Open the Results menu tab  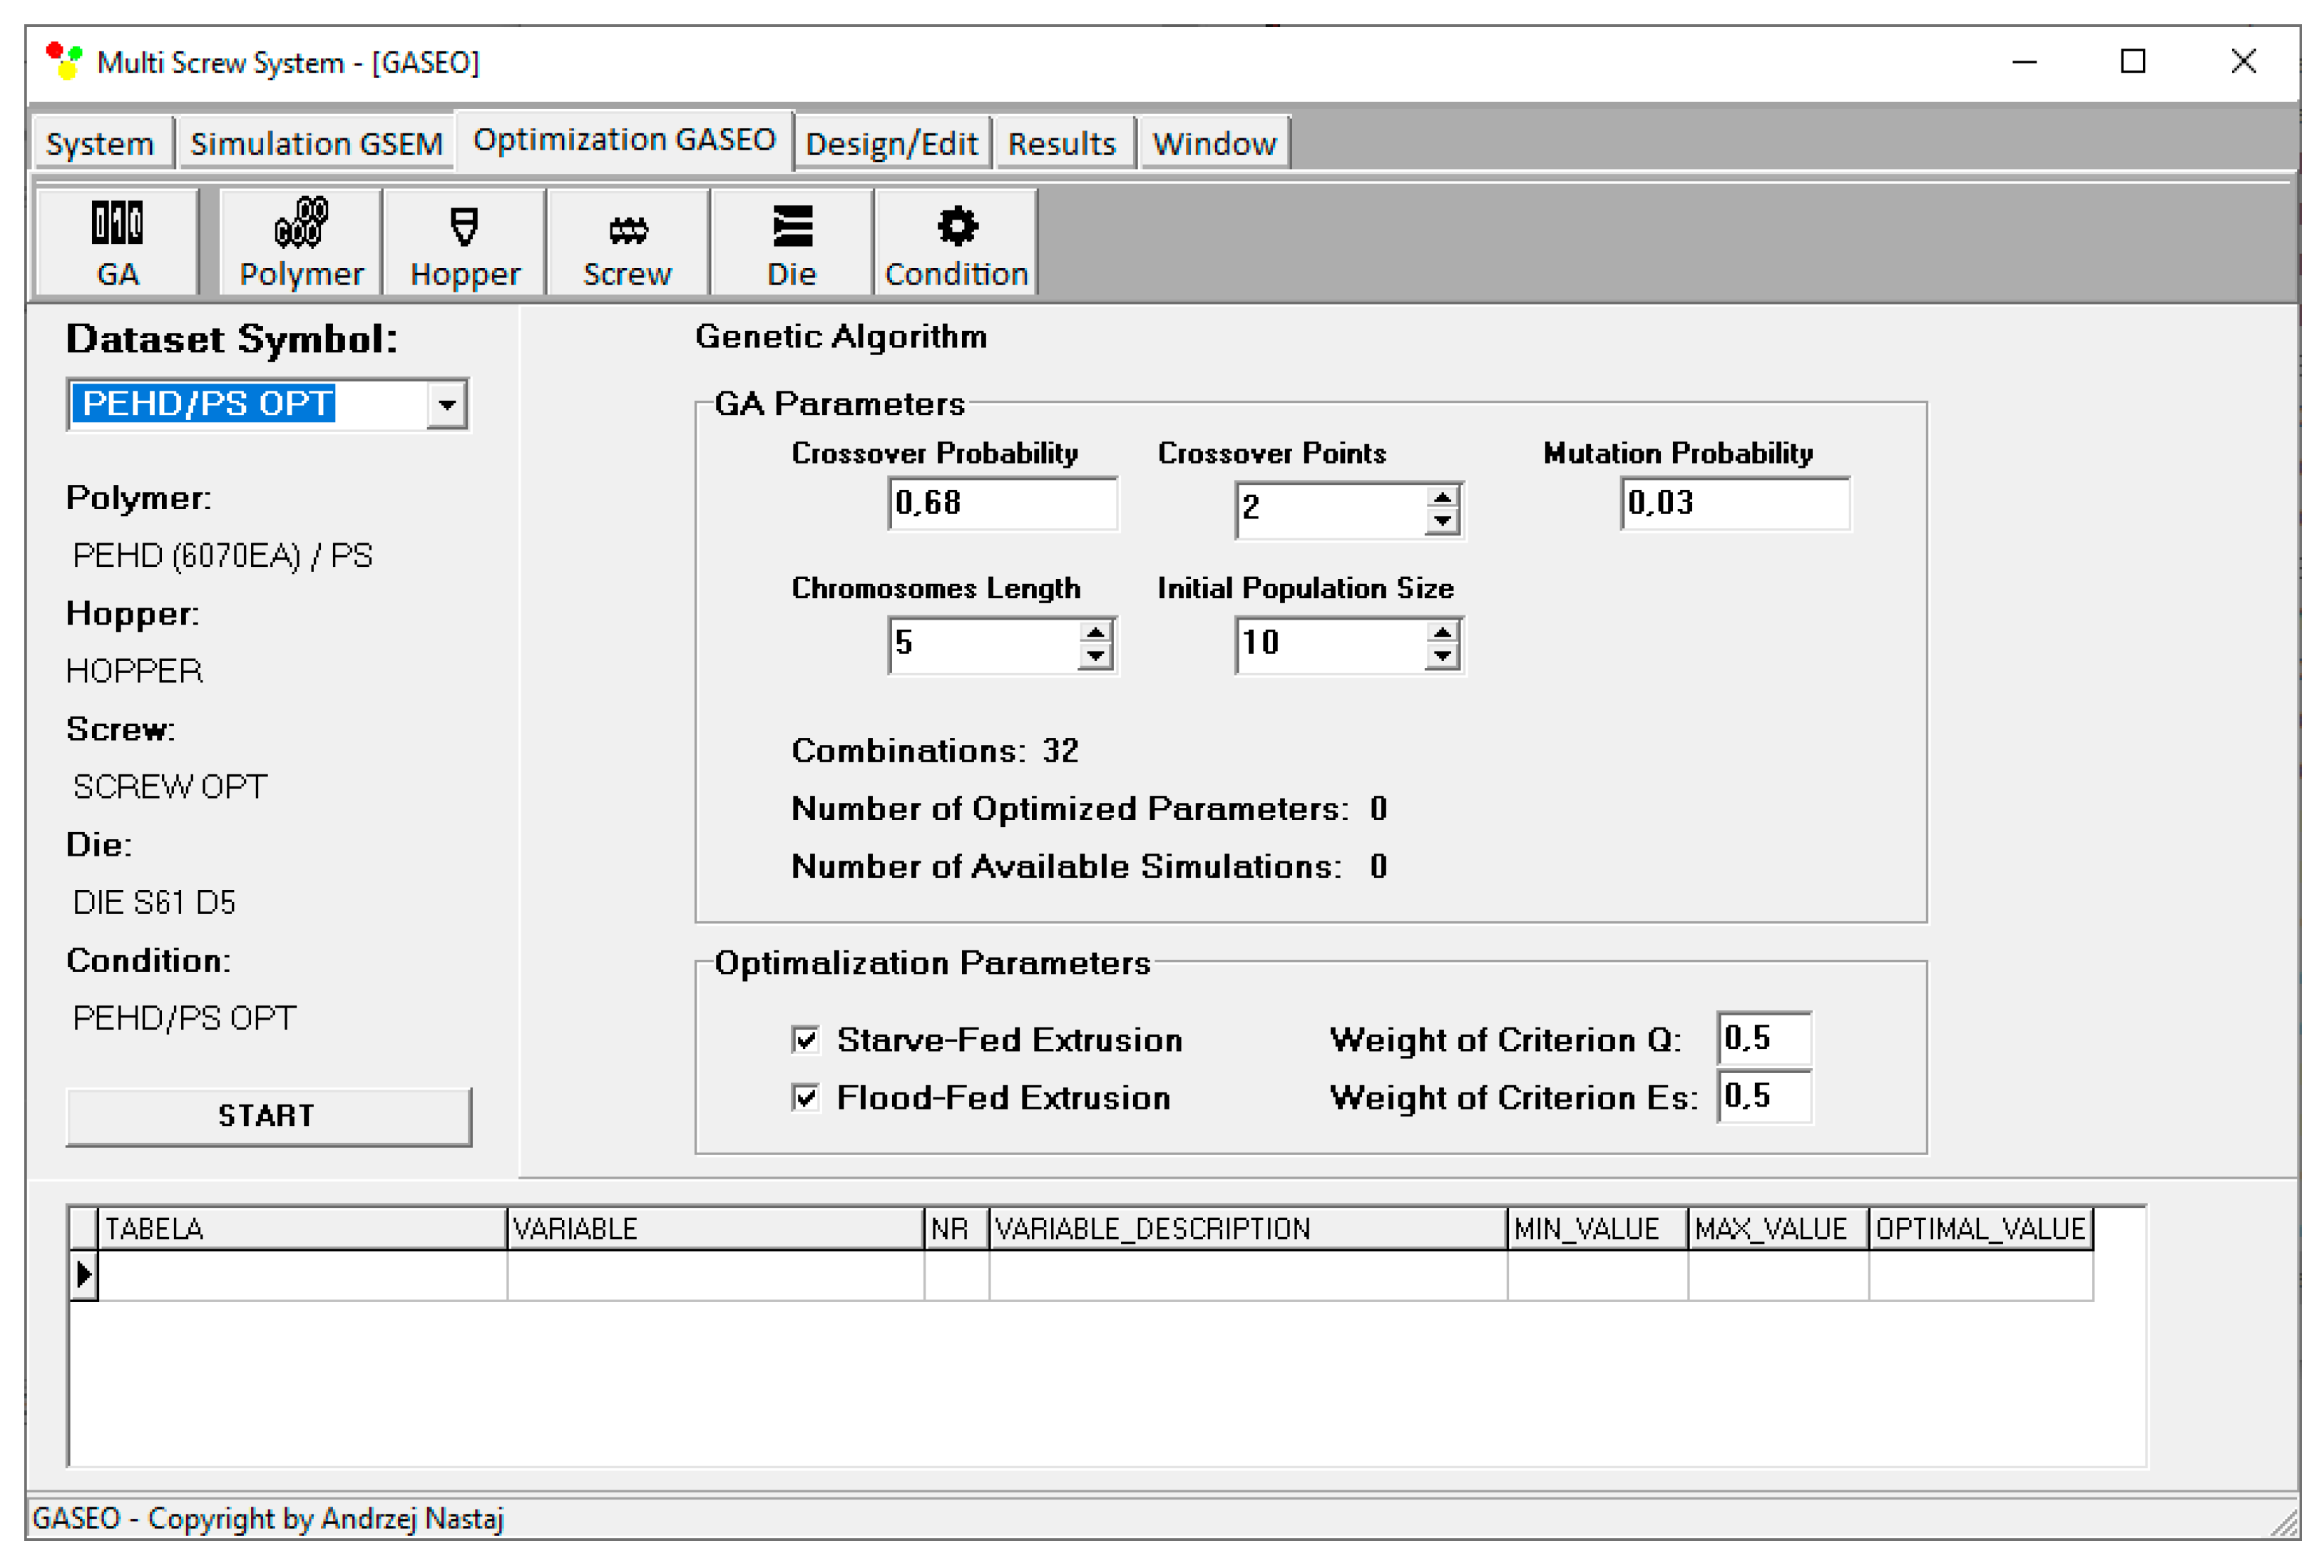point(1061,144)
